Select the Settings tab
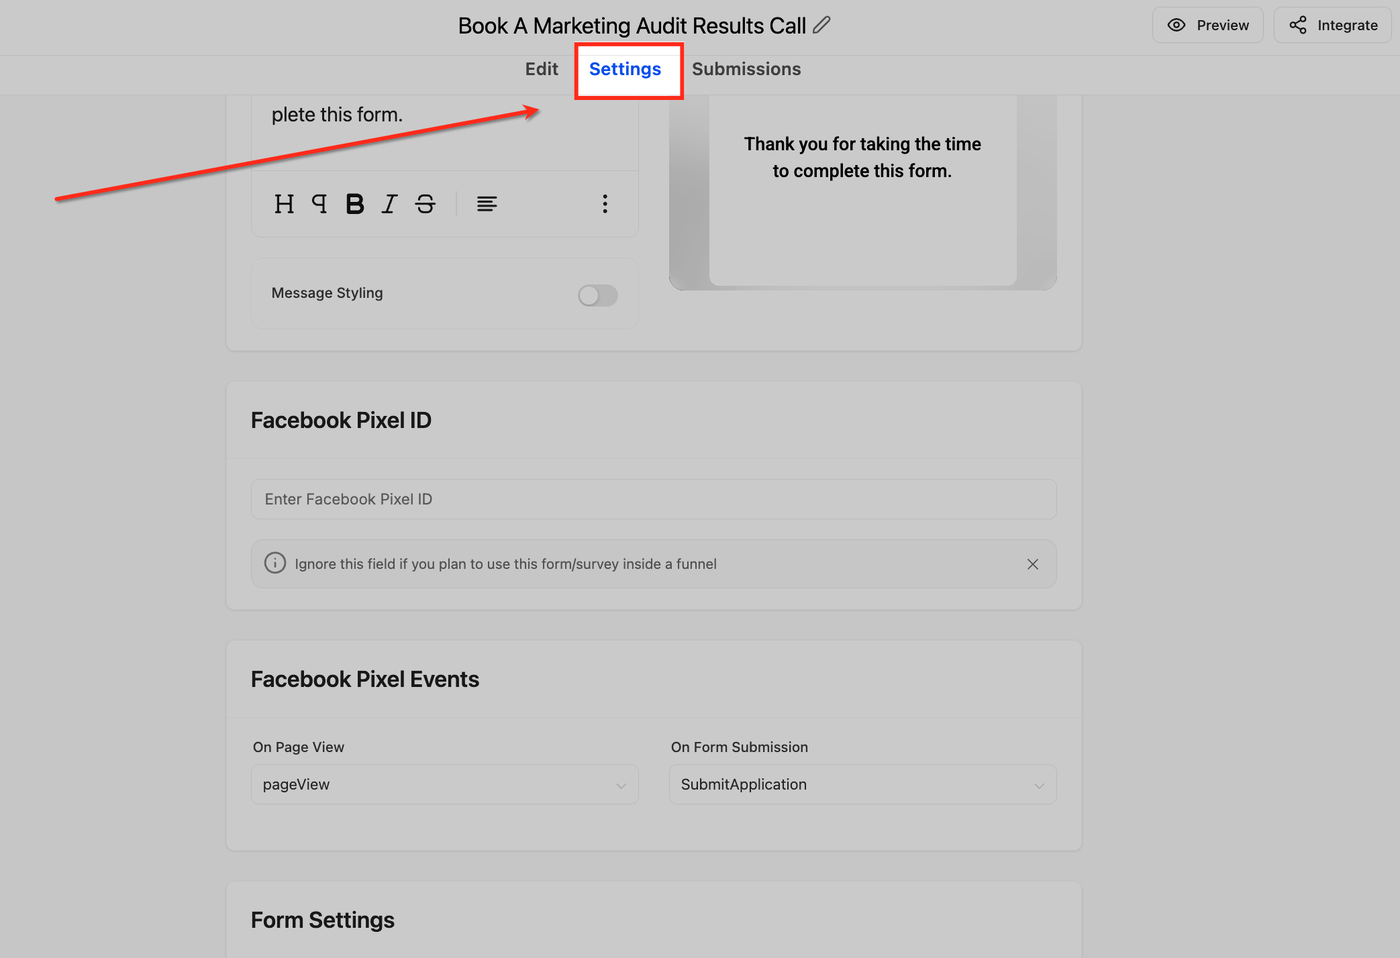This screenshot has height=958, width=1400. tap(625, 69)
